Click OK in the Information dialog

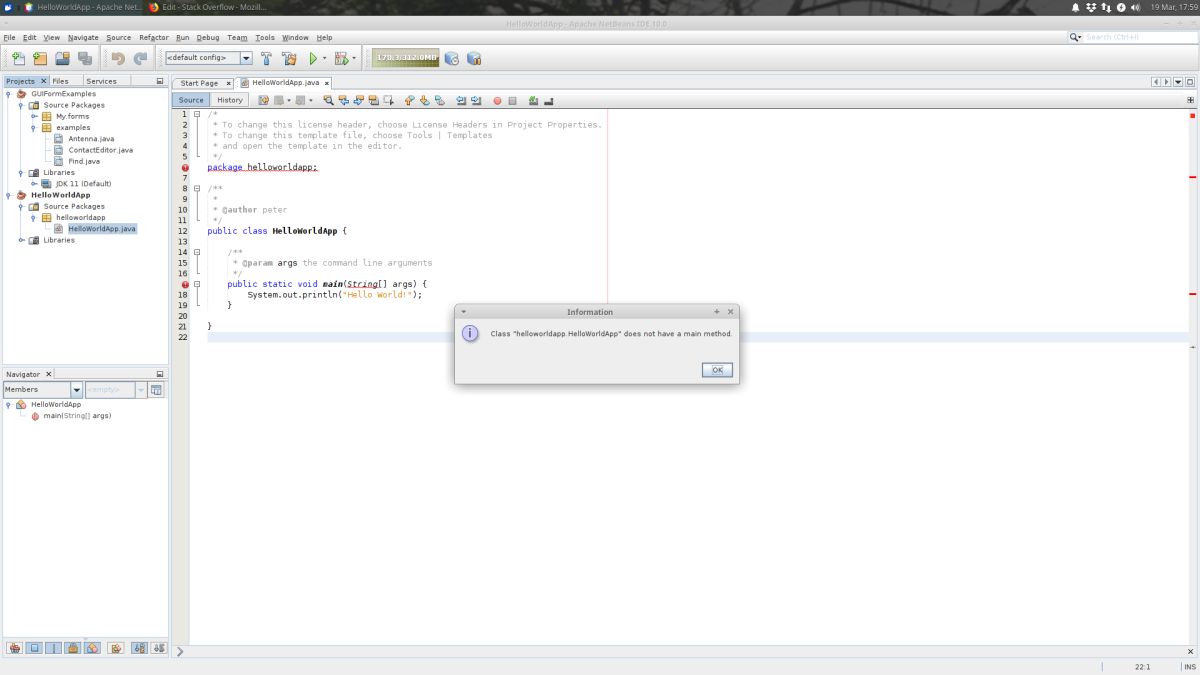[x=717, y=370]
